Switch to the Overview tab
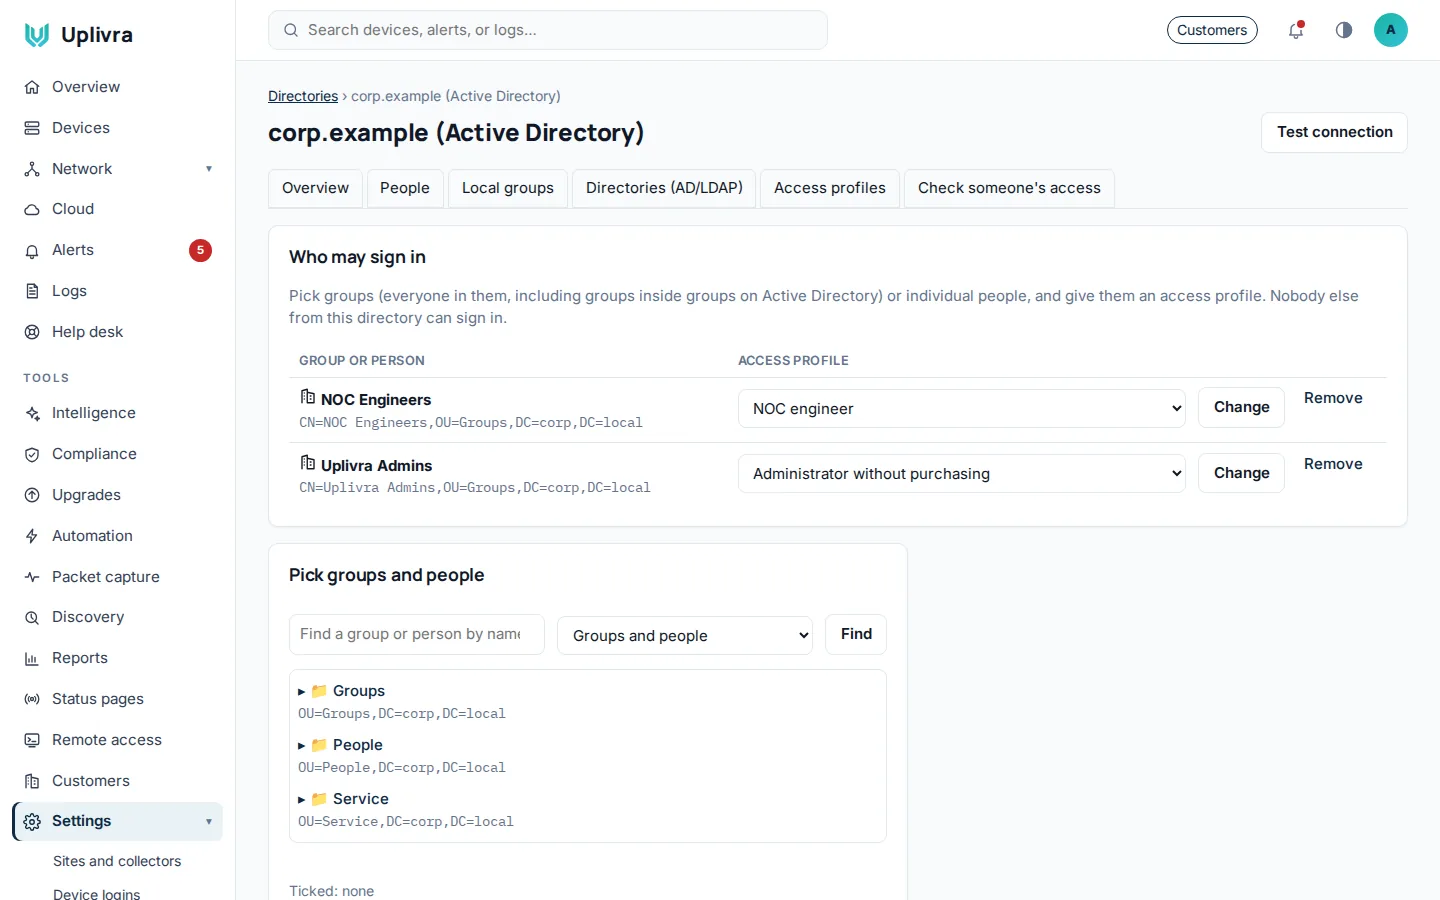 click(315, 188)
